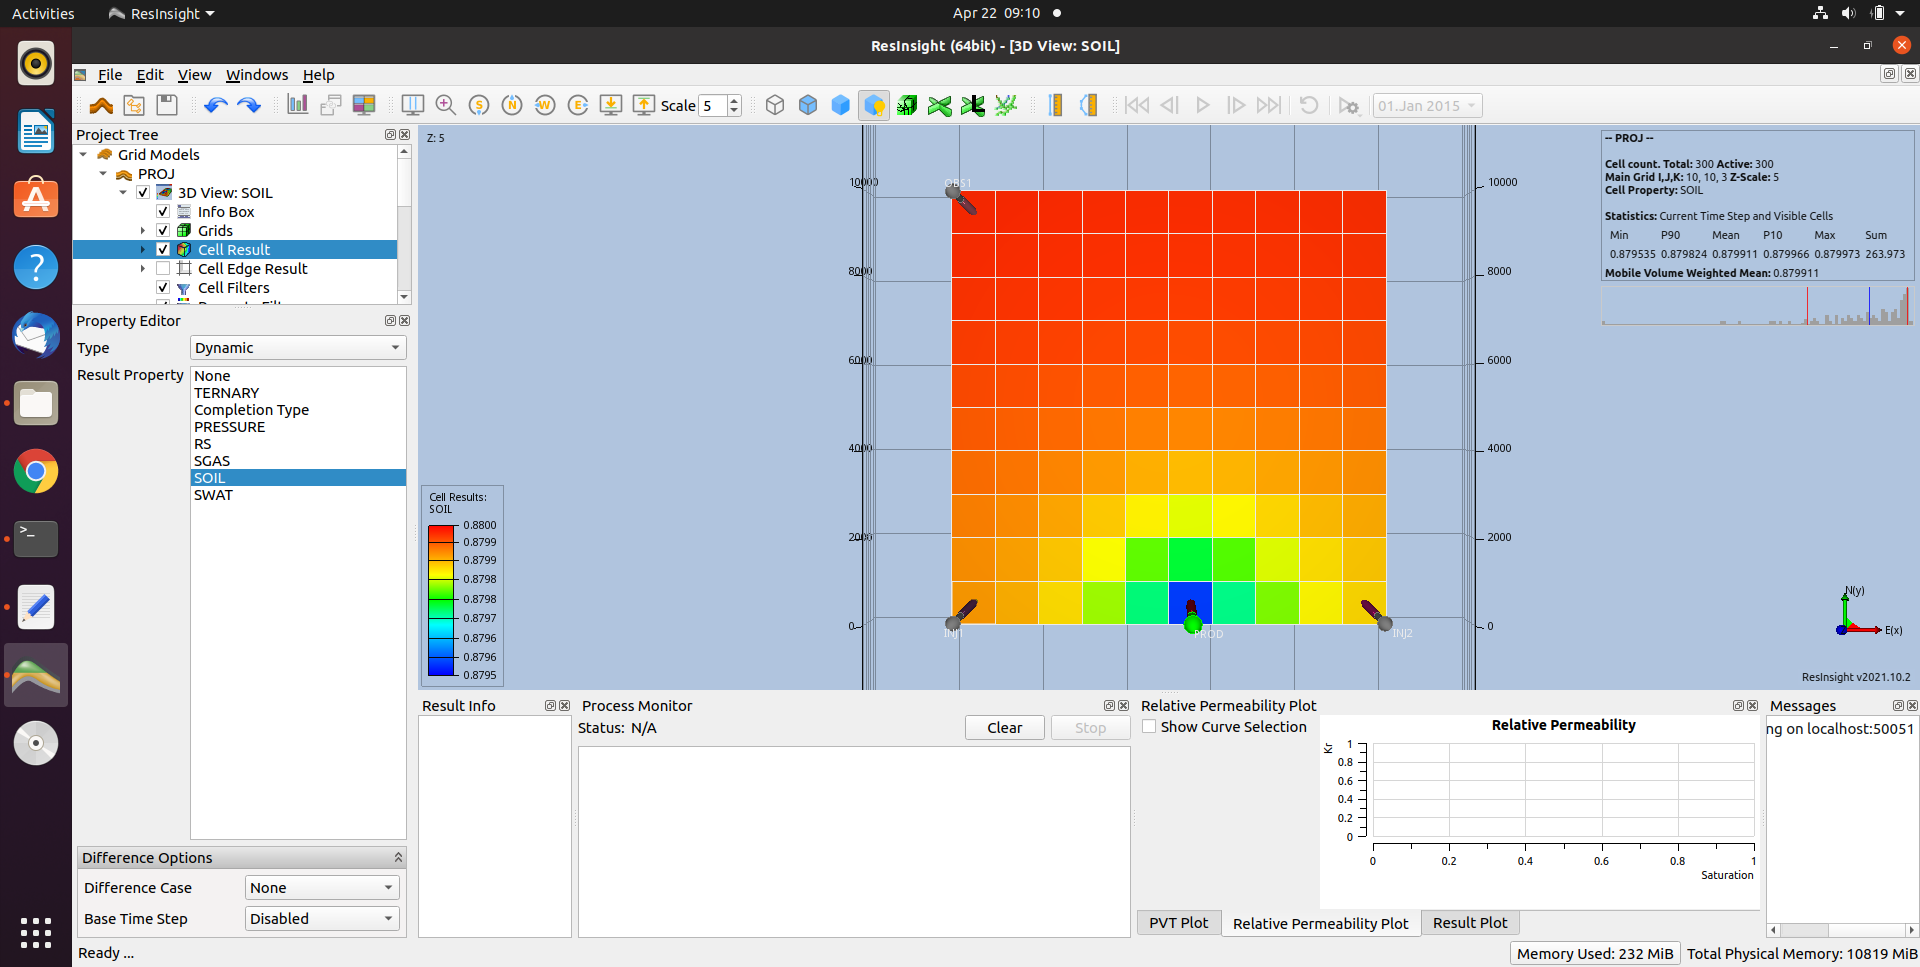Toggle the Info Box visibility checkbox
Image resolution: width=1920 pixels, height=967 pixels.
163,211
